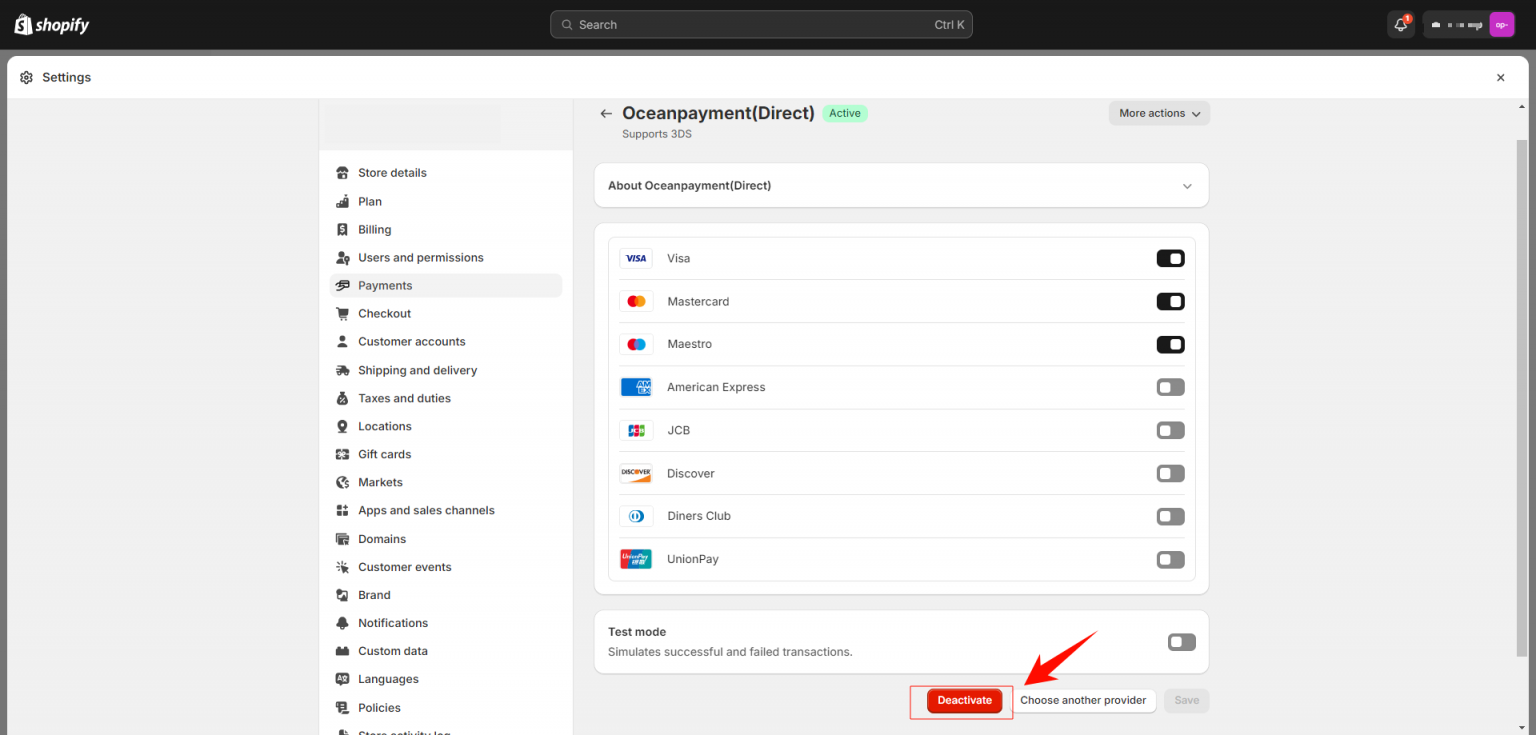
Task: Click the back arrow beside Oceanpayment(Direct)
Action: 605,114
